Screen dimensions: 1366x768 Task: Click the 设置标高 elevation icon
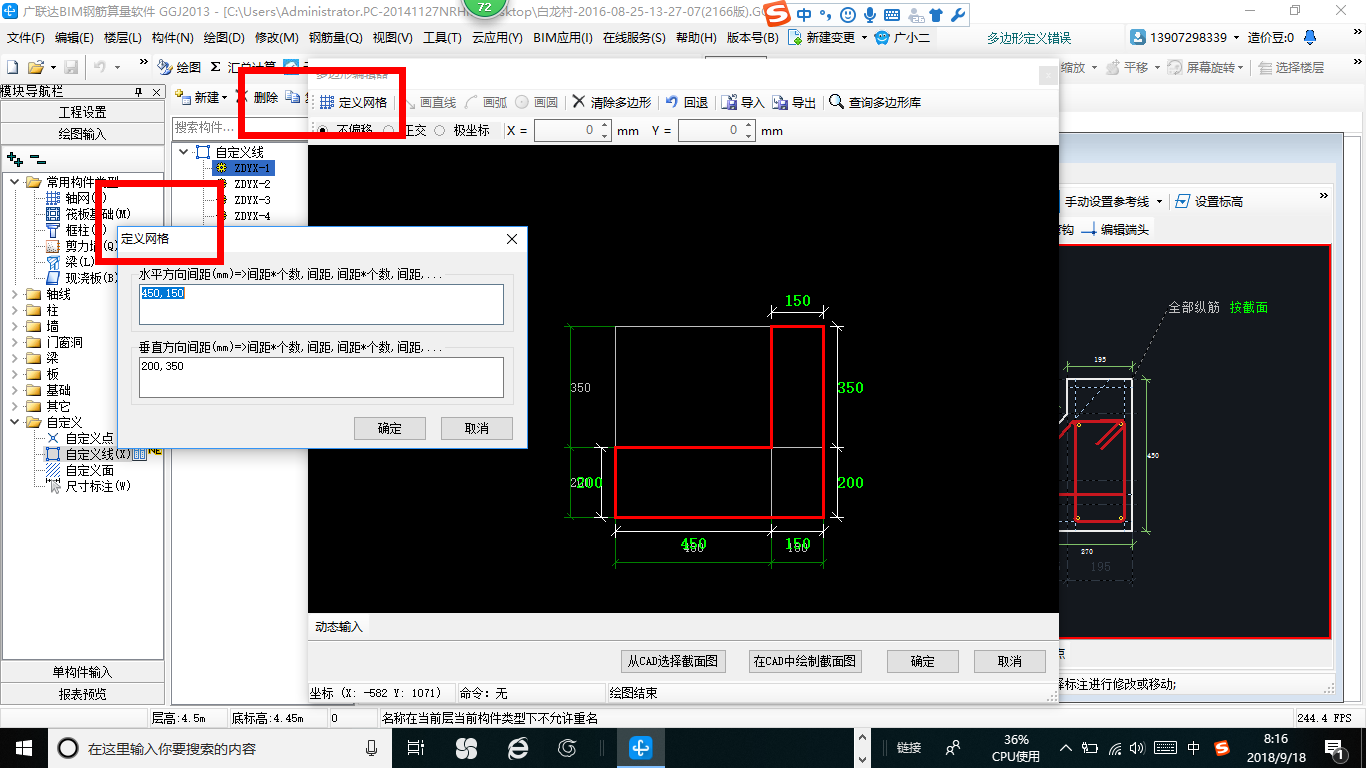point(1183,201)
